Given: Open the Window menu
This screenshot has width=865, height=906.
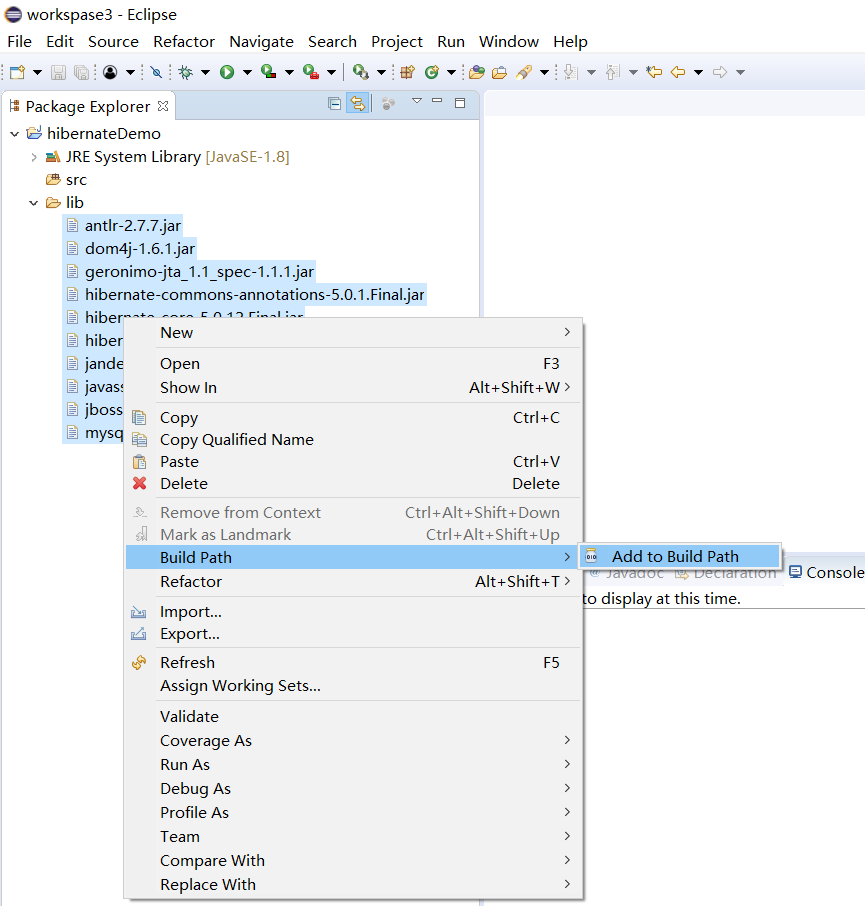Looking at the screenshot, I should tap(508, 42).
